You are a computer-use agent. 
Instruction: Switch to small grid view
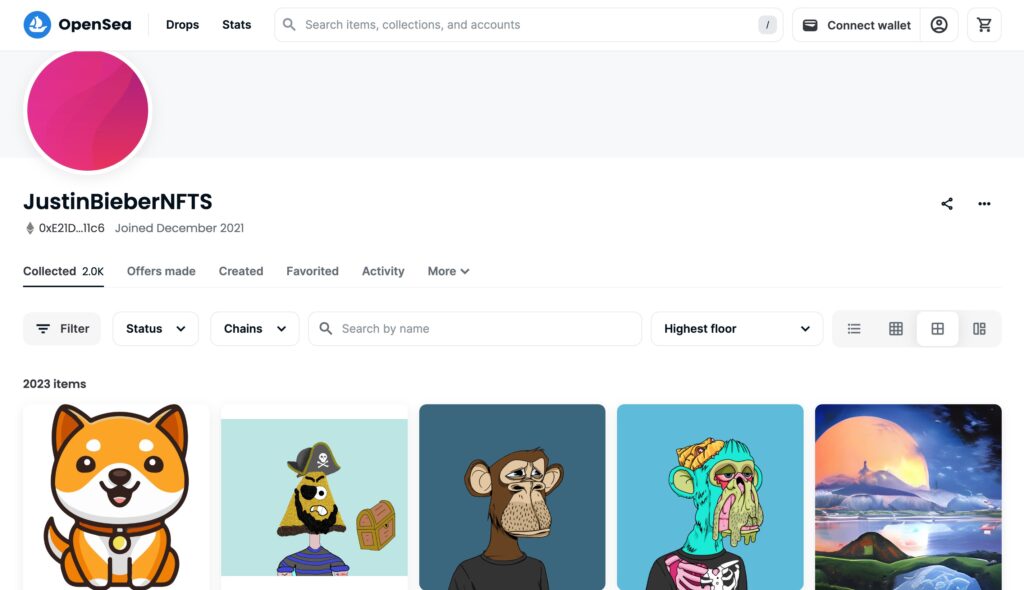[x=895, y=329]
